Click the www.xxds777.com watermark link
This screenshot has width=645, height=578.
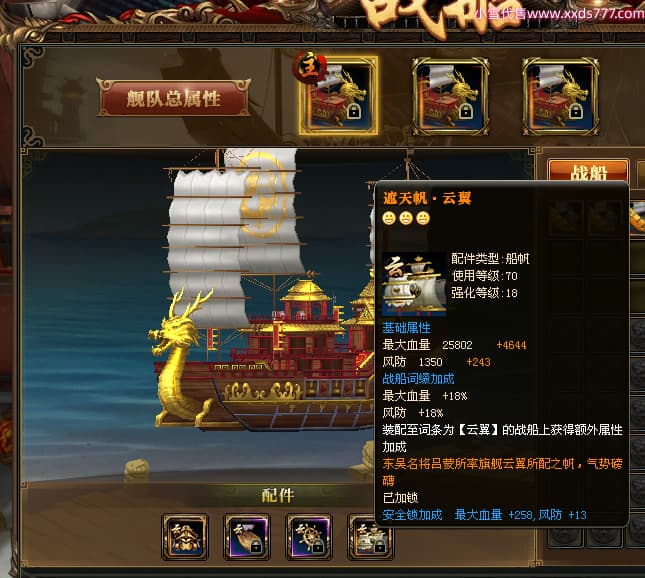point(586,14)
